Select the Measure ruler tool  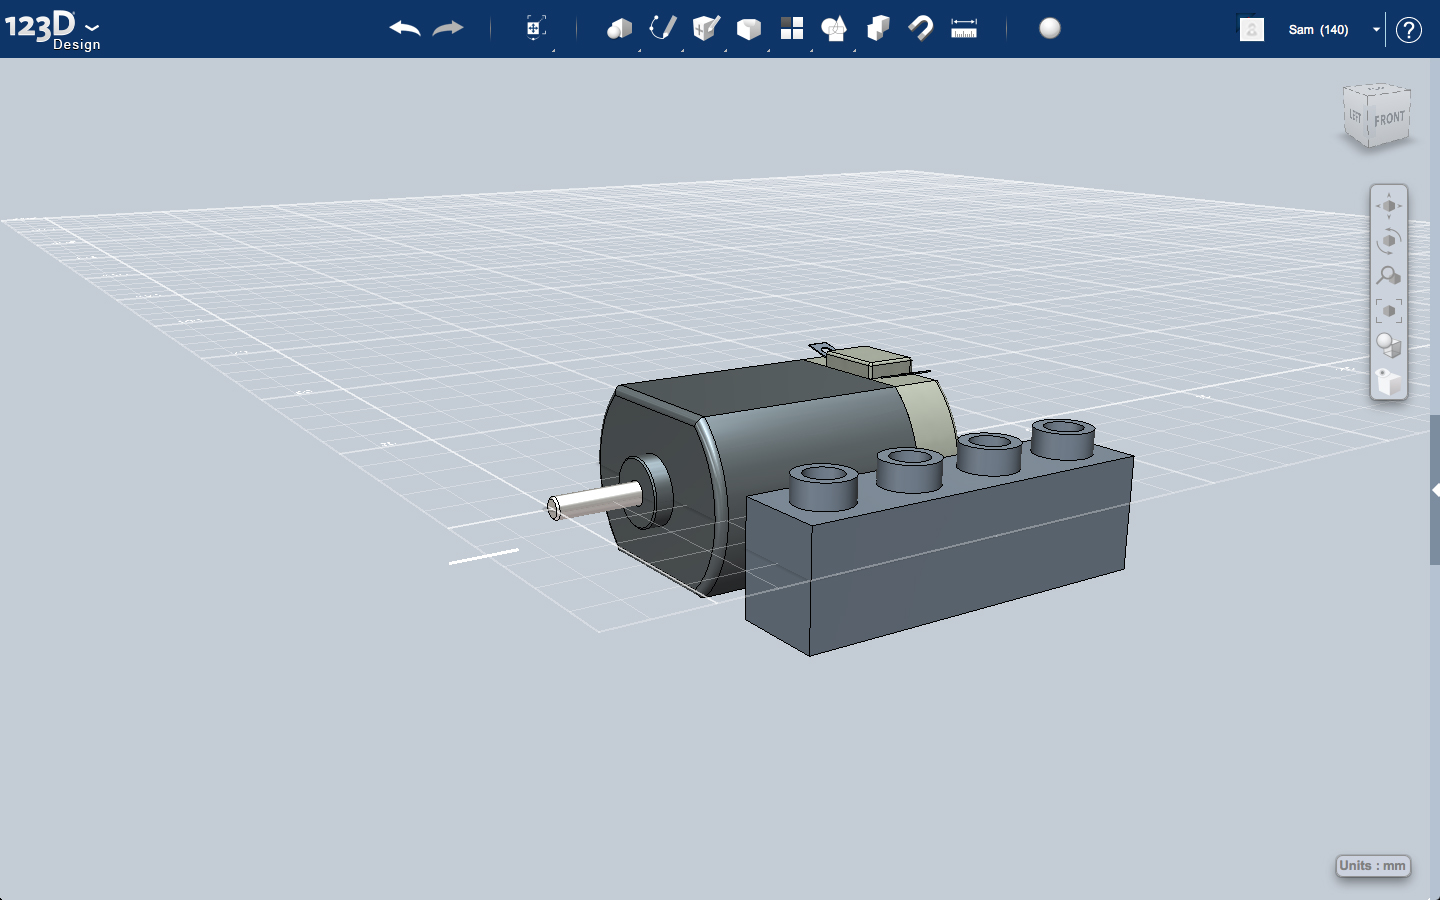coord(964,28)
